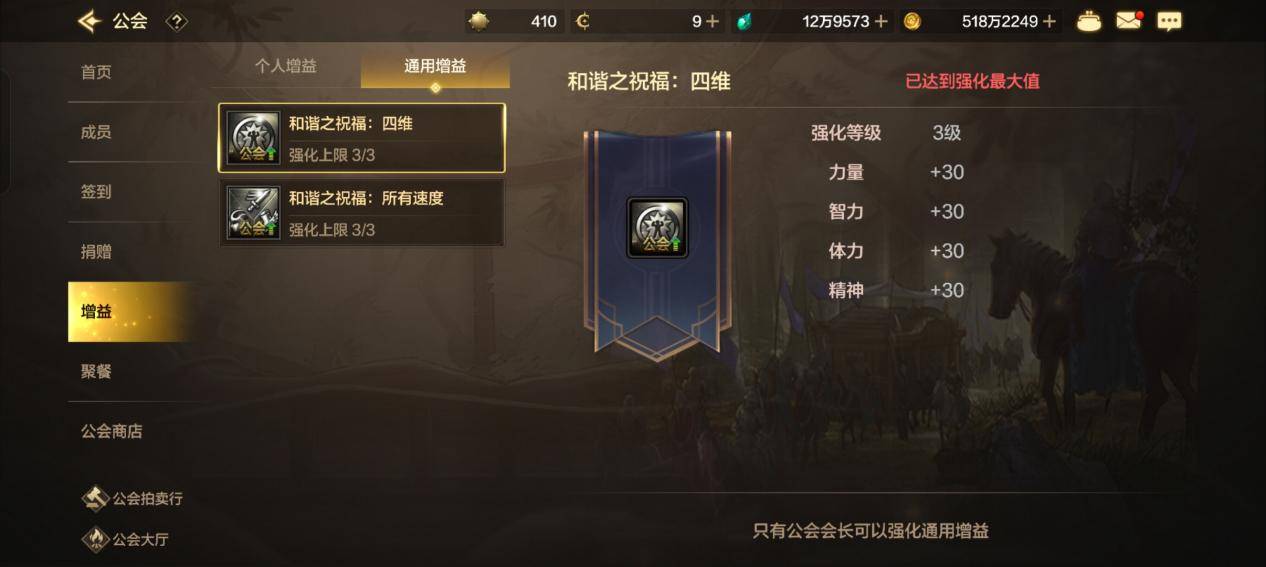Select 和谐之祝福:四维 buff entry
The width and height of the screenshot is (1266, 567).
click(362, 138)
